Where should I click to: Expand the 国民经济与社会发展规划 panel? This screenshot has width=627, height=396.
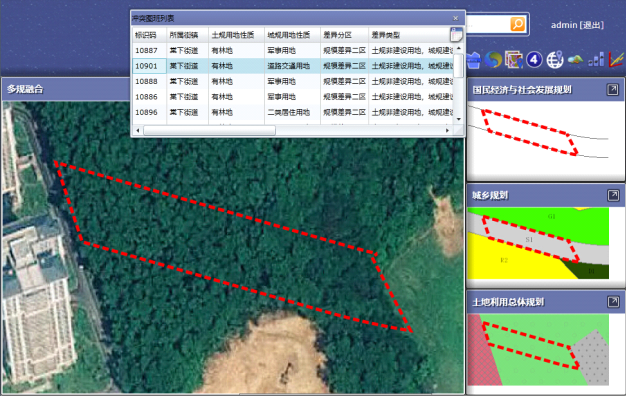click(x=612, y=89)
